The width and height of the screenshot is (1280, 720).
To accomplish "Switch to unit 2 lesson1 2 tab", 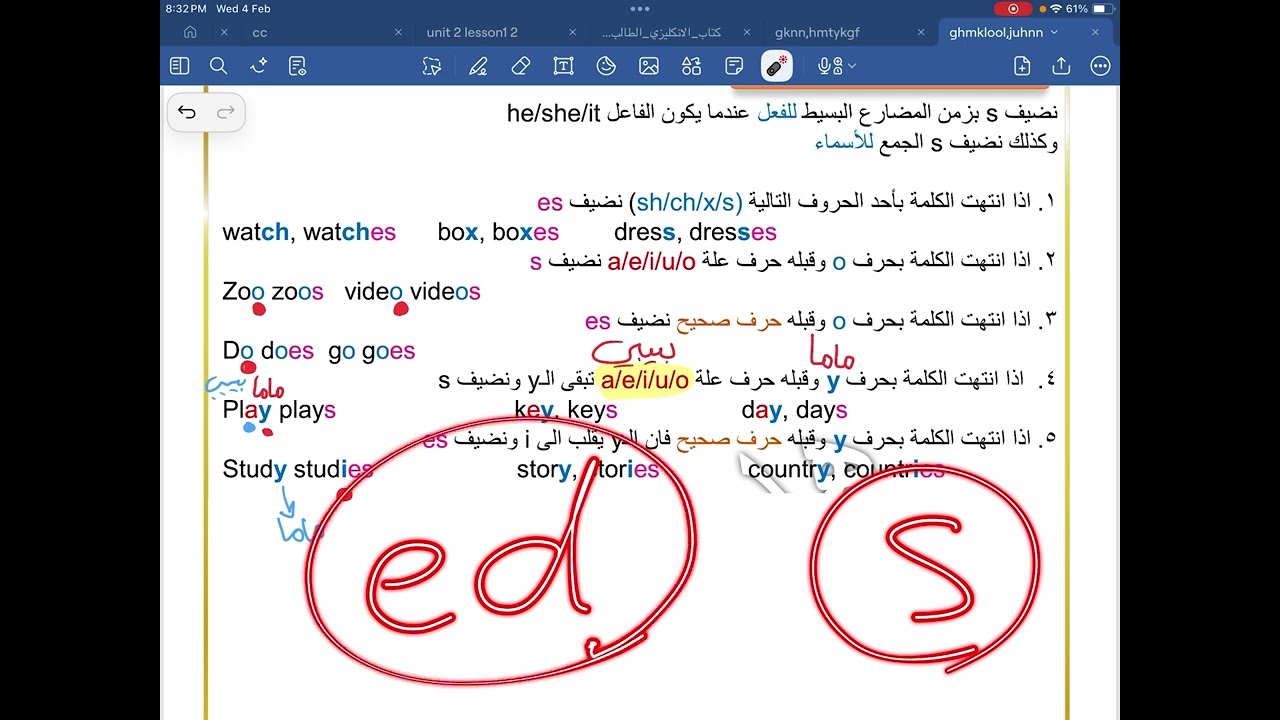I will pyautogui.click(x=472, y=32).
